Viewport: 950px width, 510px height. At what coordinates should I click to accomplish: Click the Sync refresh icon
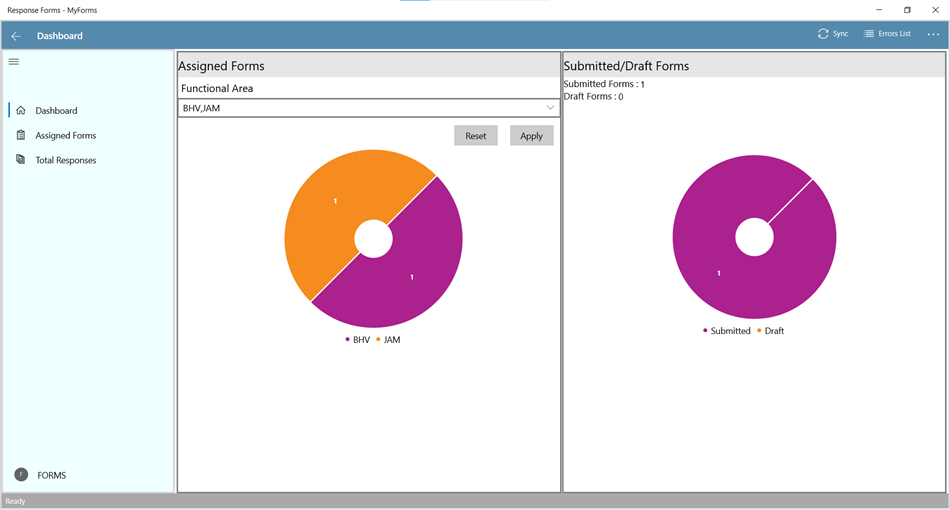(x=823, y=34)
